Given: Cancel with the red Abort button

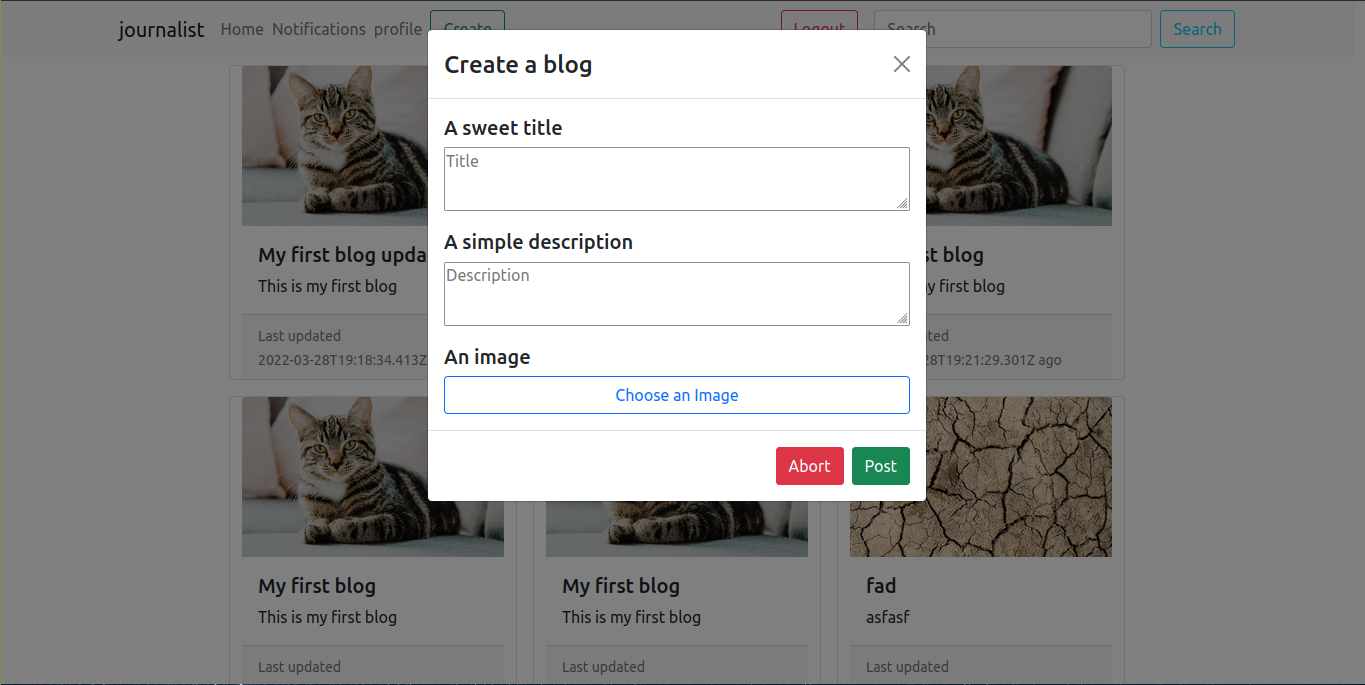Looking at the screenshot, I should (x=809, y=466).
